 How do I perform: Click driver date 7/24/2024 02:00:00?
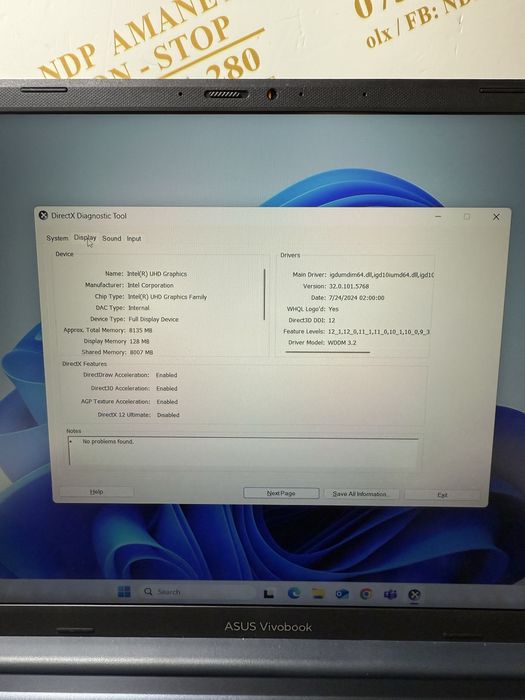coord(357,298)
